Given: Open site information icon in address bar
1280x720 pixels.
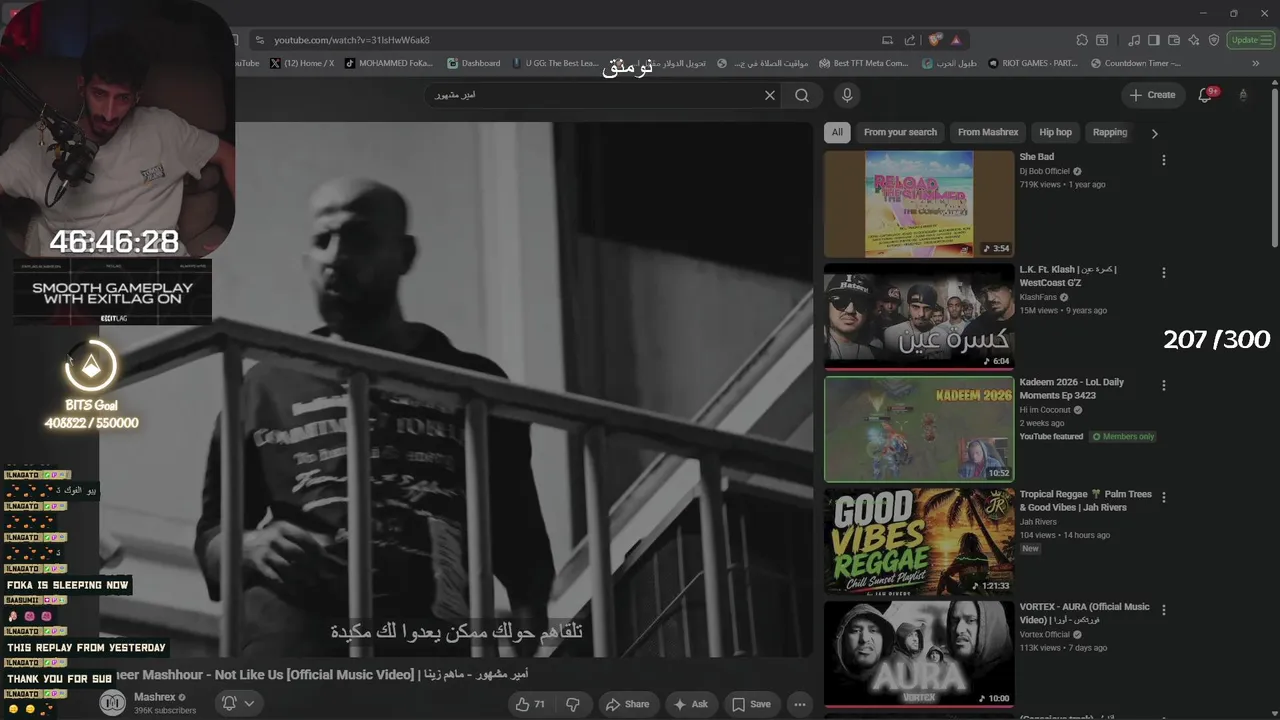Looking at the screenshot, I should click(x=260, y=40).
